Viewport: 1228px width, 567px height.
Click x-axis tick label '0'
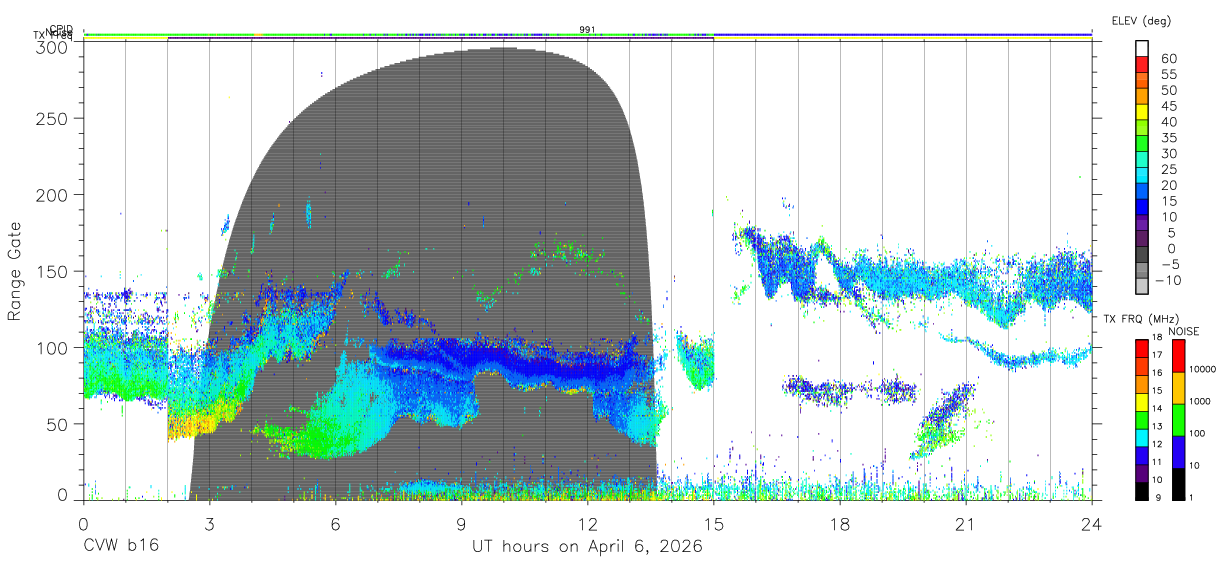click(x=83, y=524)
